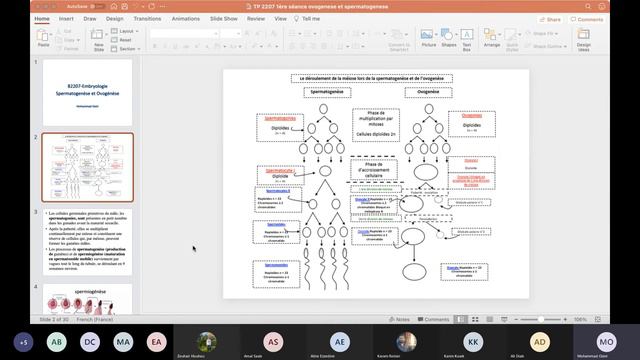Viewport: 640px width, 360px height.
Task: Click participant avatar KK
Action: pos(473,342)
